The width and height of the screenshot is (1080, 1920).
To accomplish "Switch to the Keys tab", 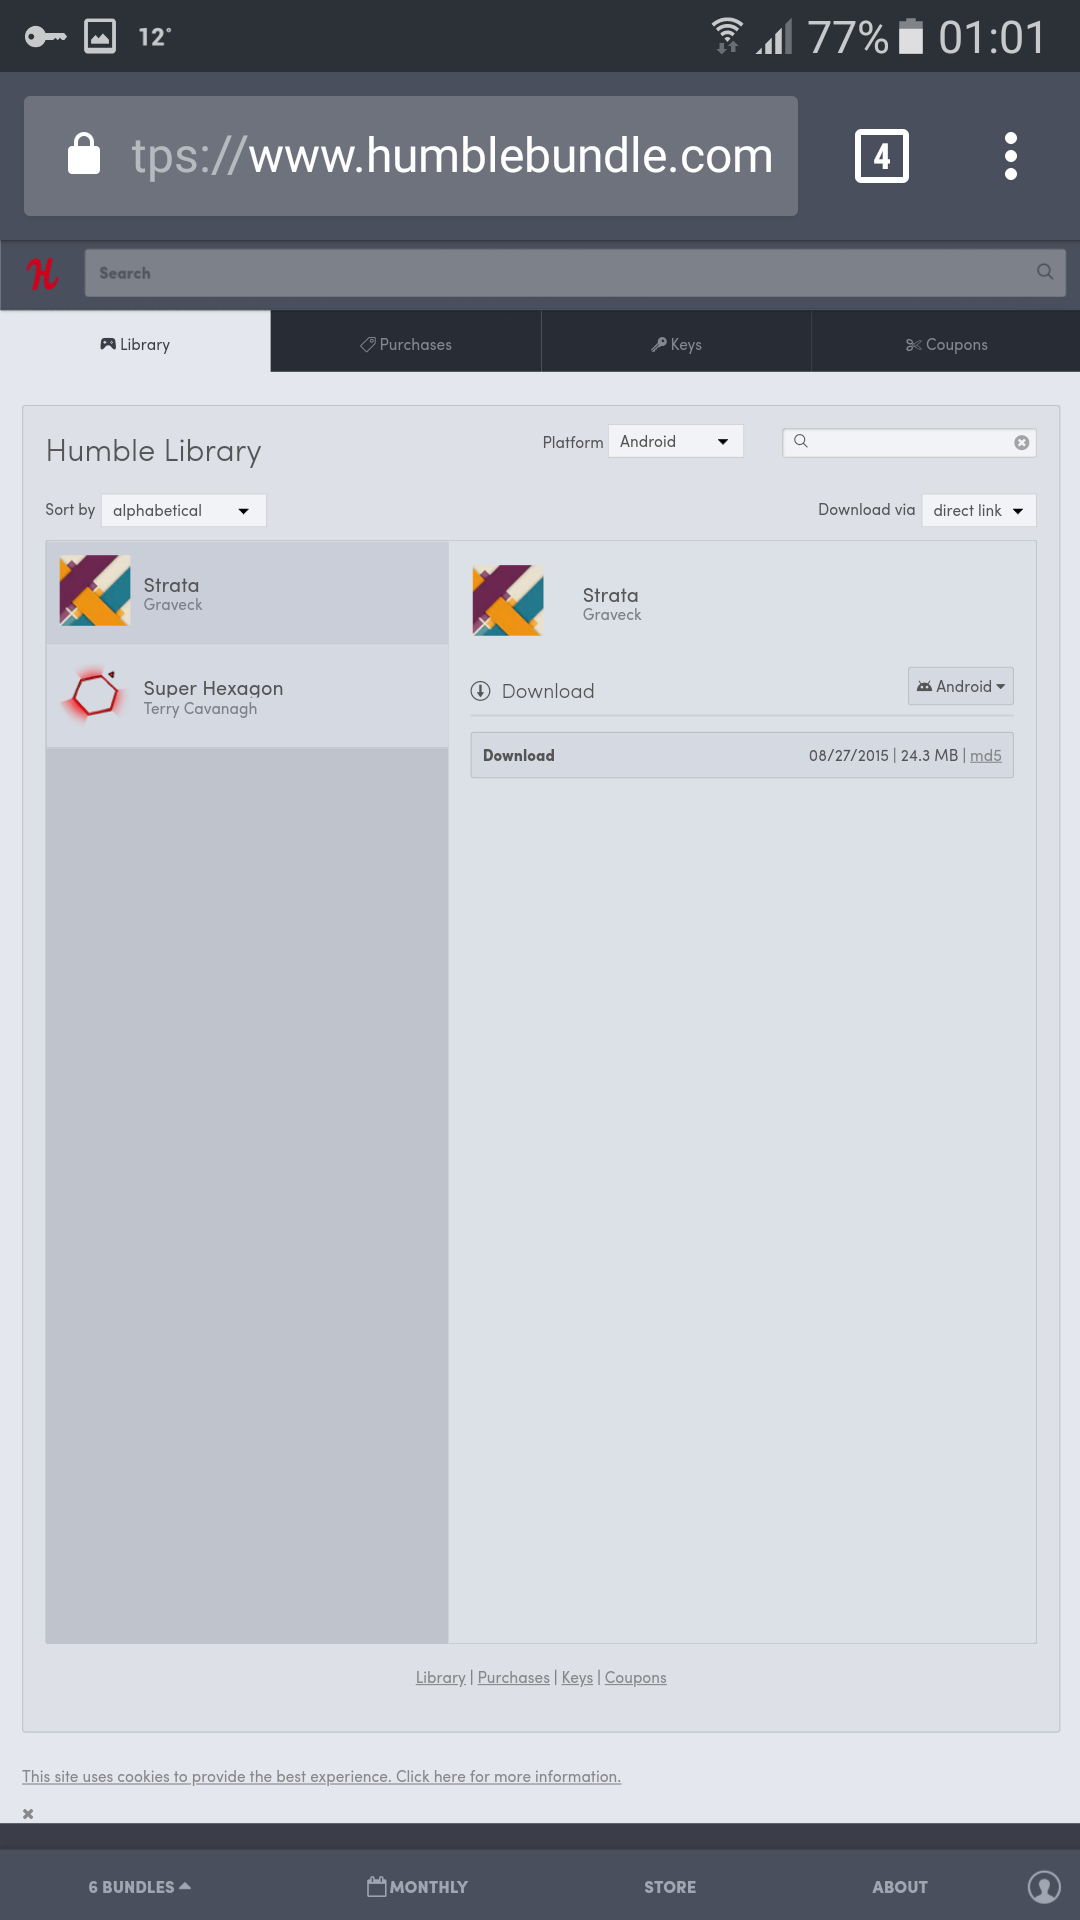I will 676,344.
